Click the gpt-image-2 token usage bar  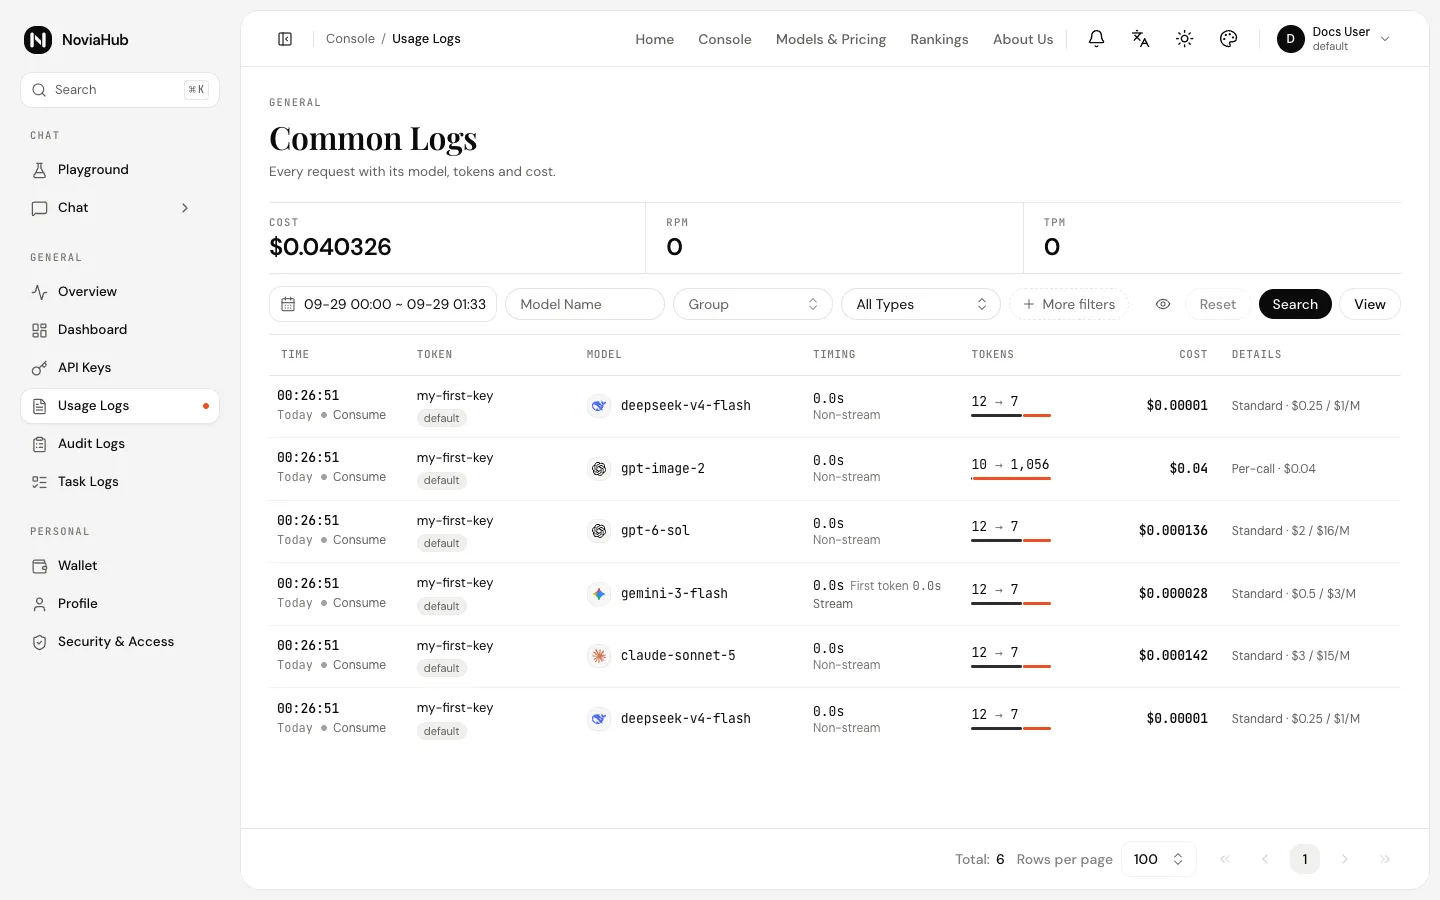tap(1011, 479)
